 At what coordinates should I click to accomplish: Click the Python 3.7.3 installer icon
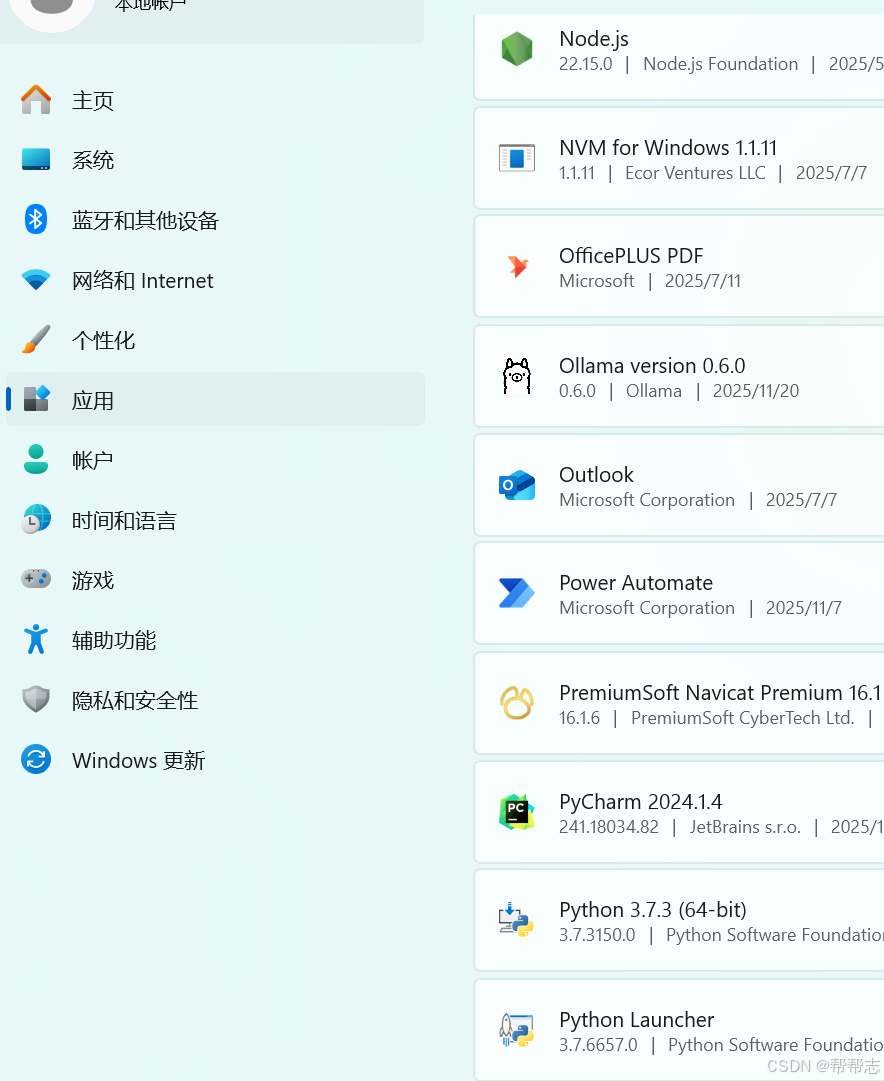(x=516, y=920)
